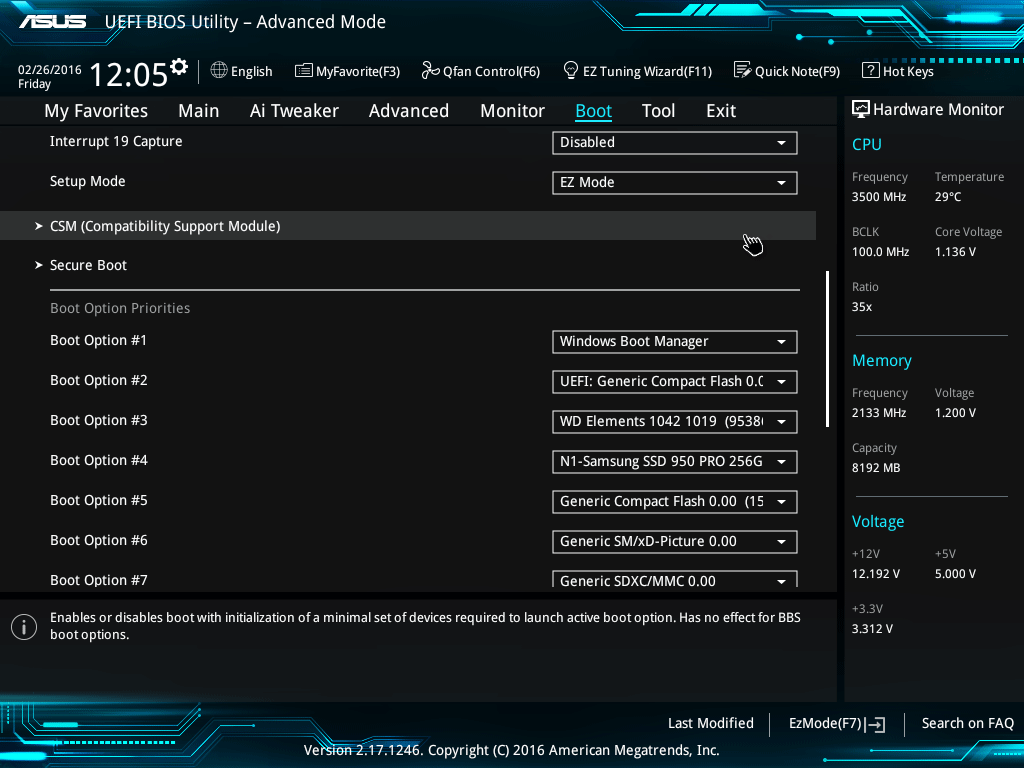This screenshot has height=768, width=1024.
Task: Open the Boot Option #2 dropdown
Action: (x=675, y=382)
